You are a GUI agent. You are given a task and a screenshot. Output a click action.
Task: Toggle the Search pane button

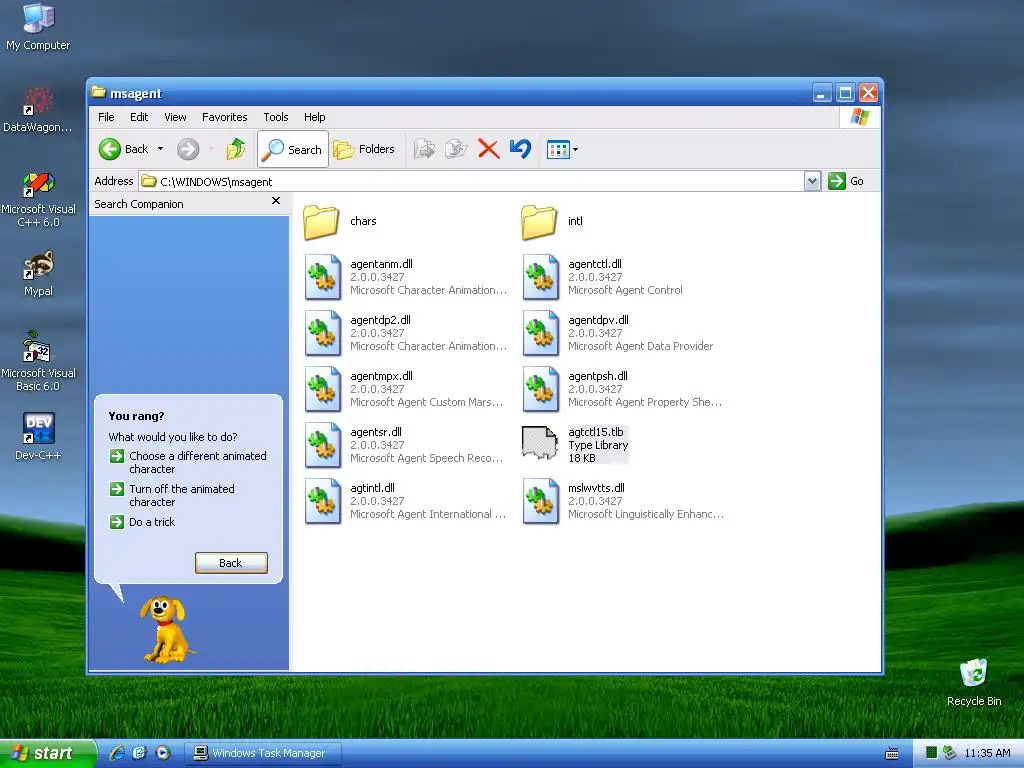(x=293, y=150)
